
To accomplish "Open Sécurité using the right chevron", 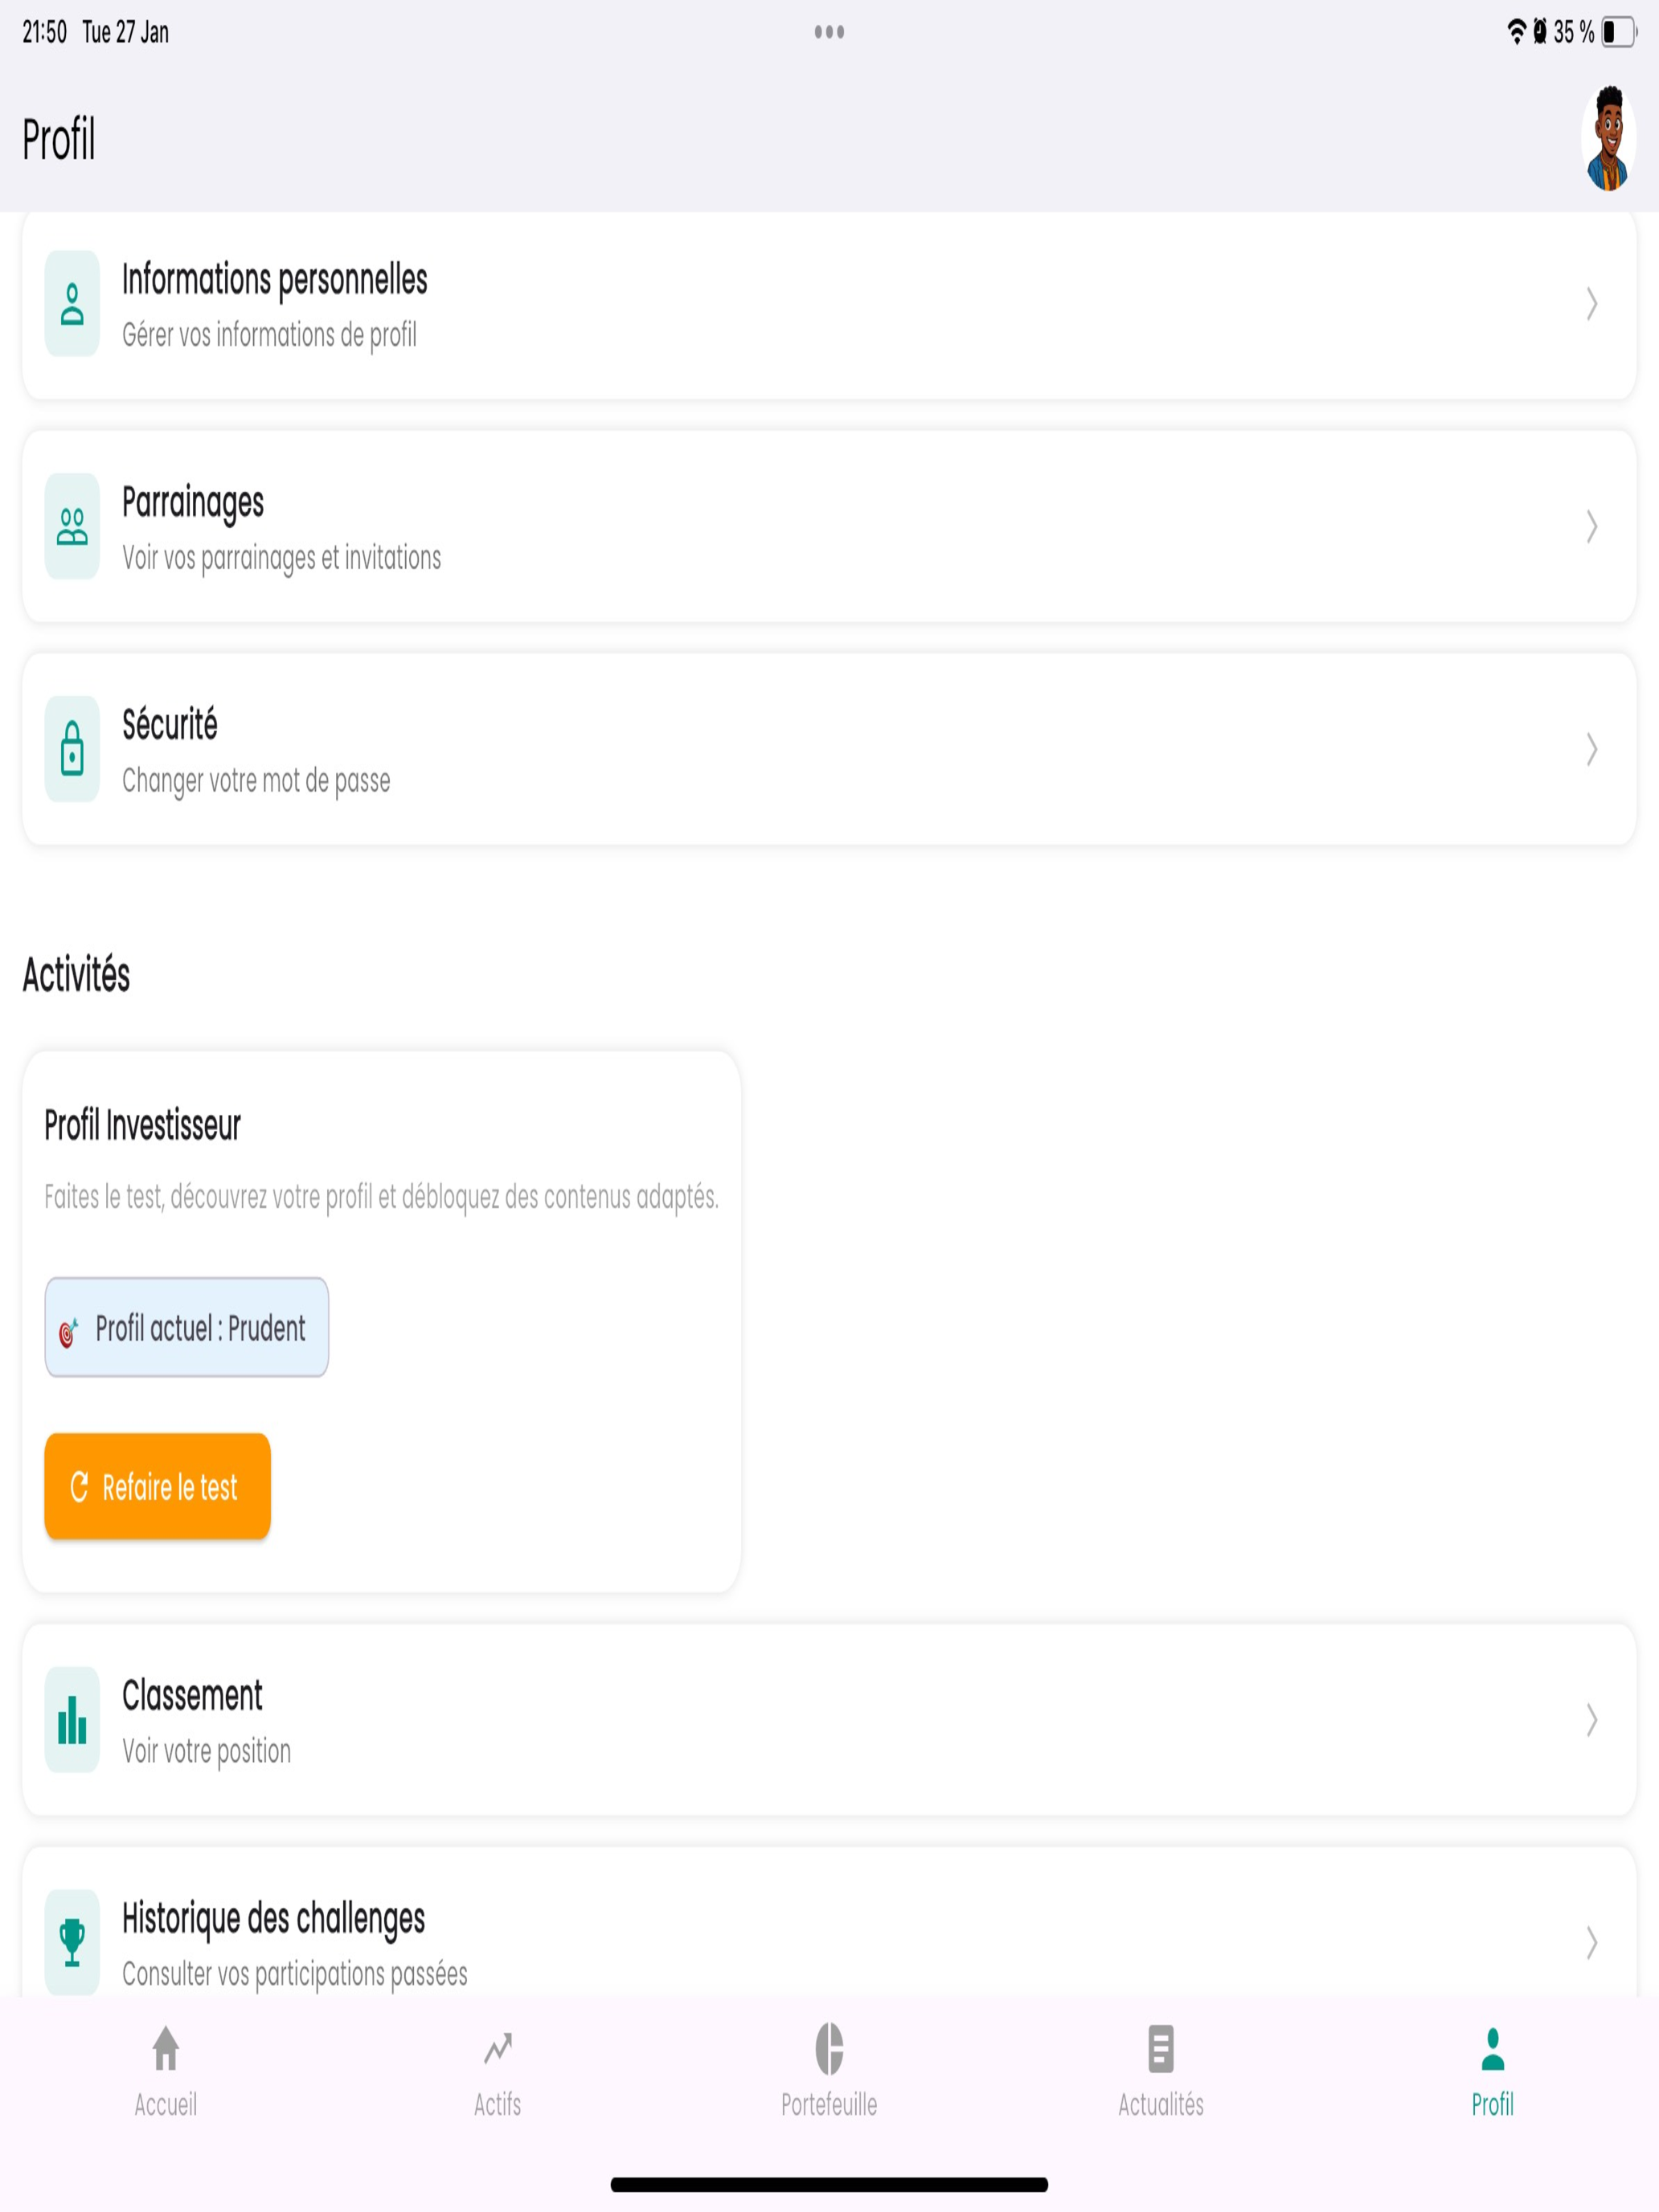I will click(x=1591, y=749).
